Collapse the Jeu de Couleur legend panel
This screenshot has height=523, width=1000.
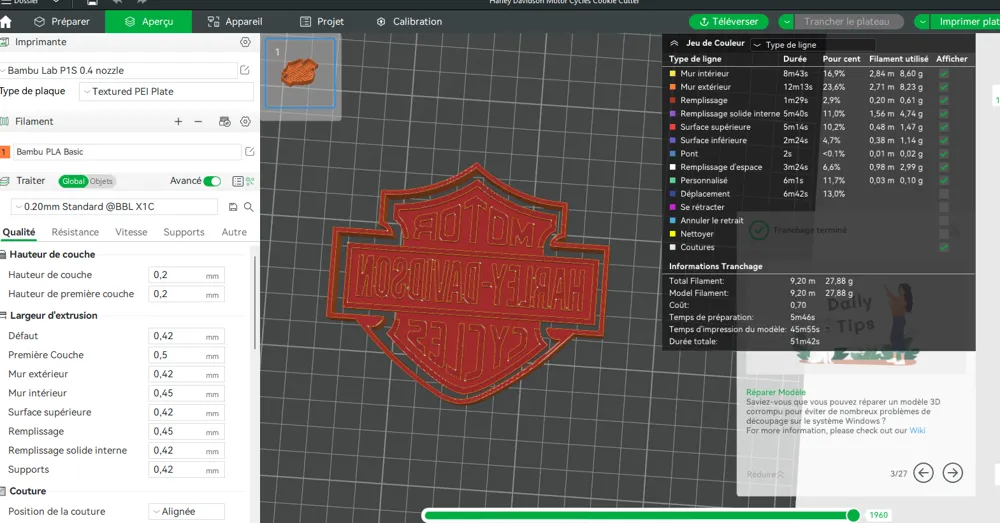pyautogui.click(x=674, y=43)
